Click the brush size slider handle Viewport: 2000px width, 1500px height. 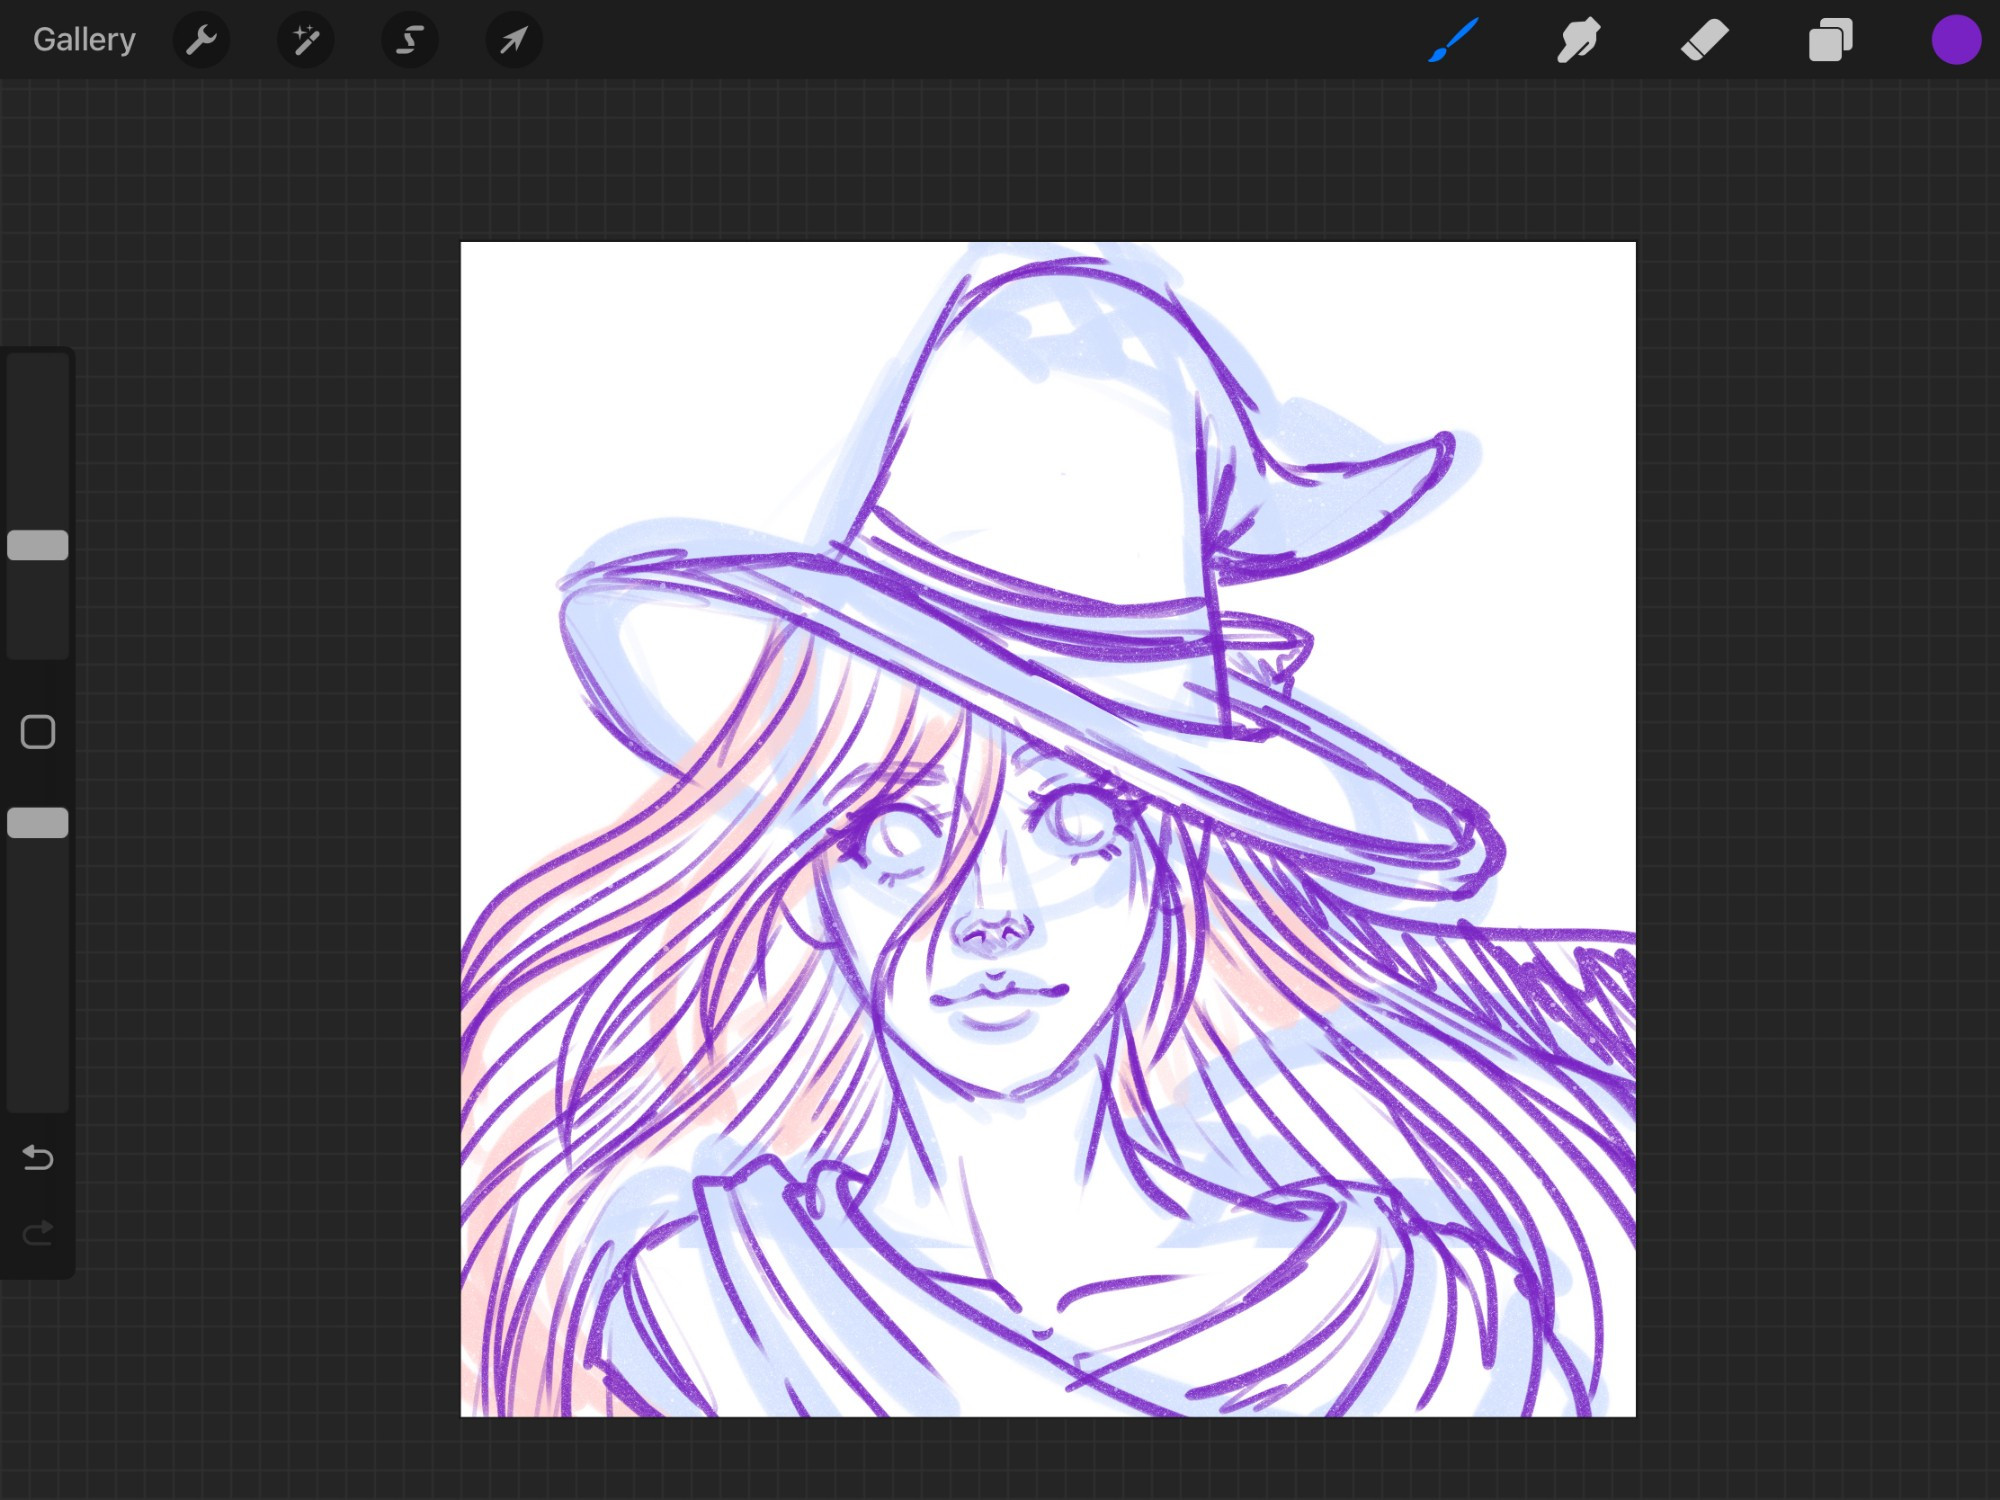(38, 545)
